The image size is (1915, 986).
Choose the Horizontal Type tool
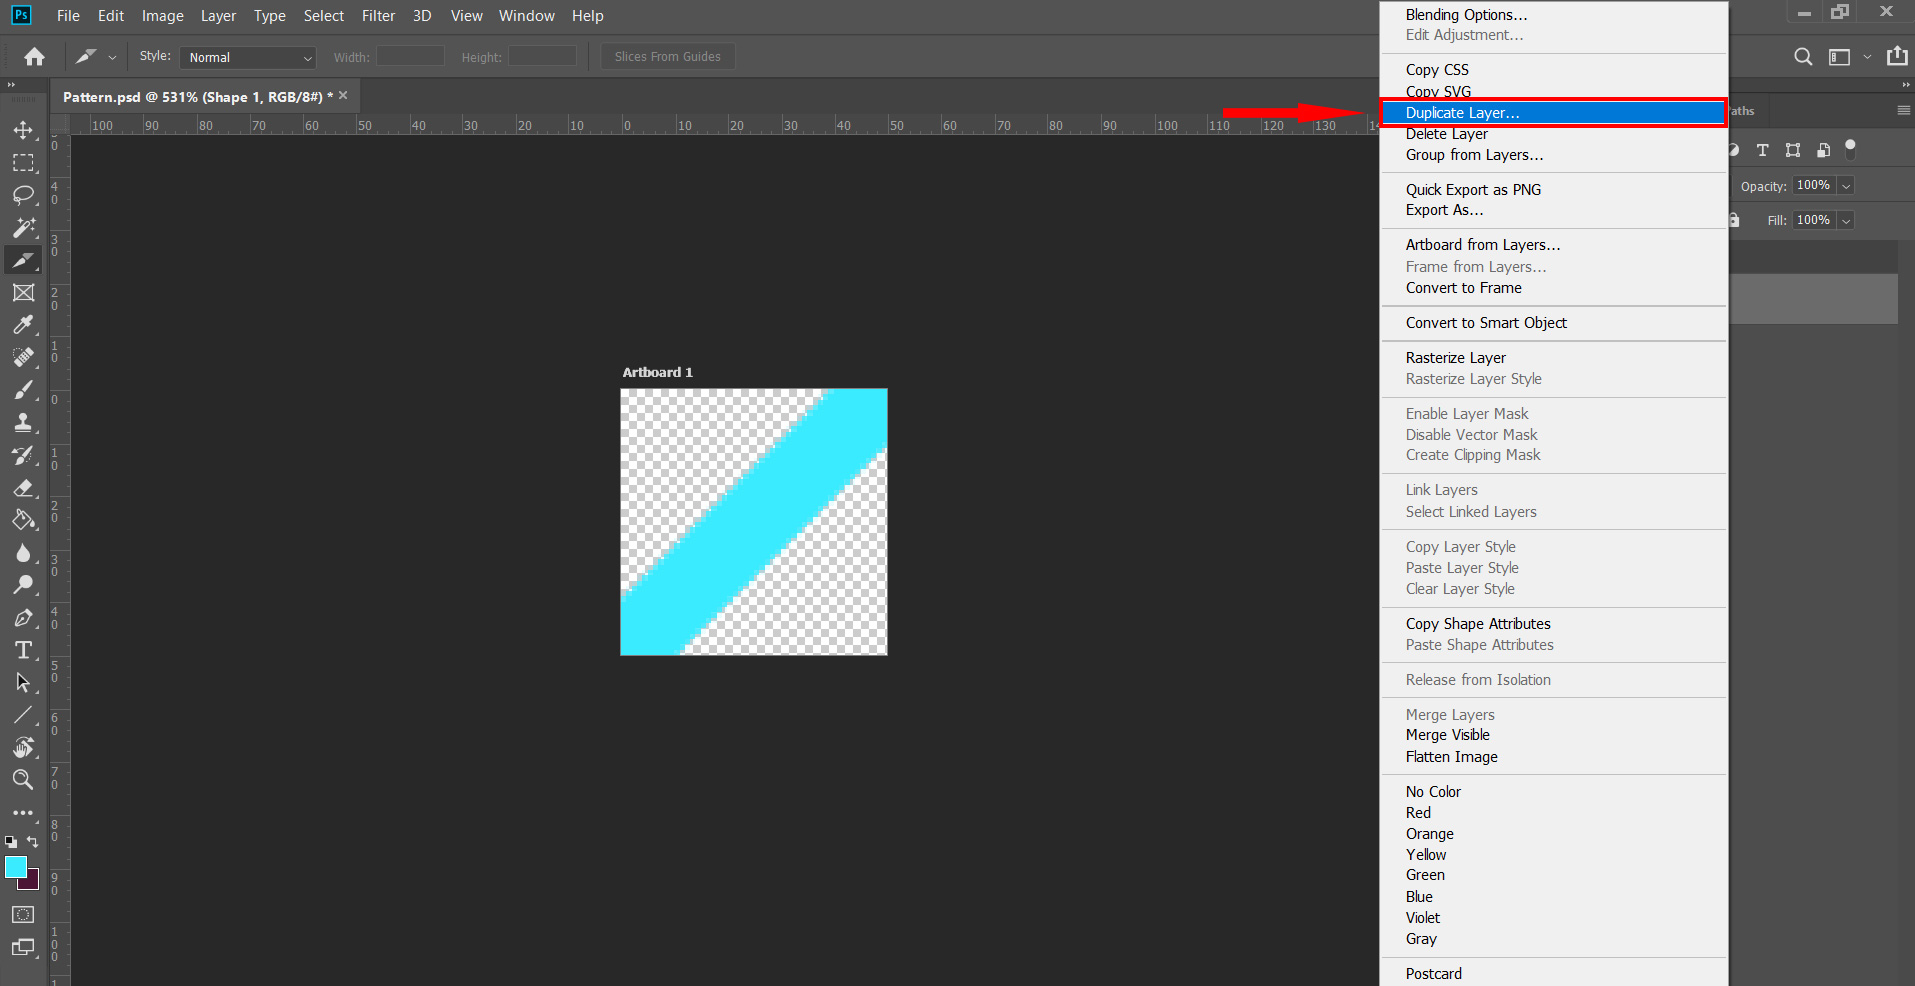pos(23,651)
